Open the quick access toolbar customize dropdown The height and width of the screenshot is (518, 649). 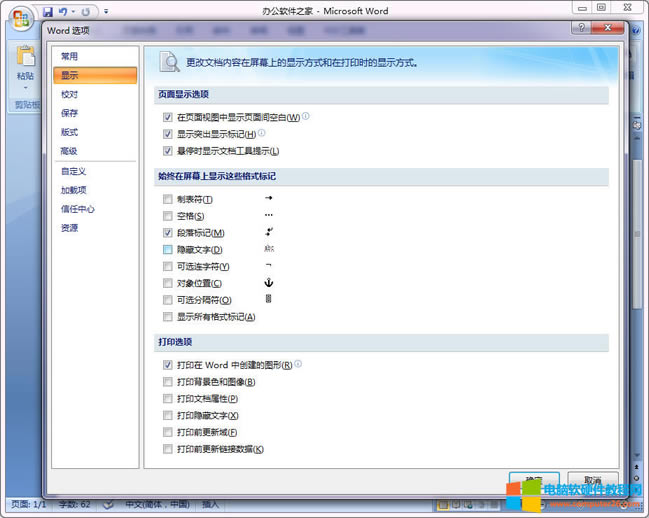coord(107,12)
